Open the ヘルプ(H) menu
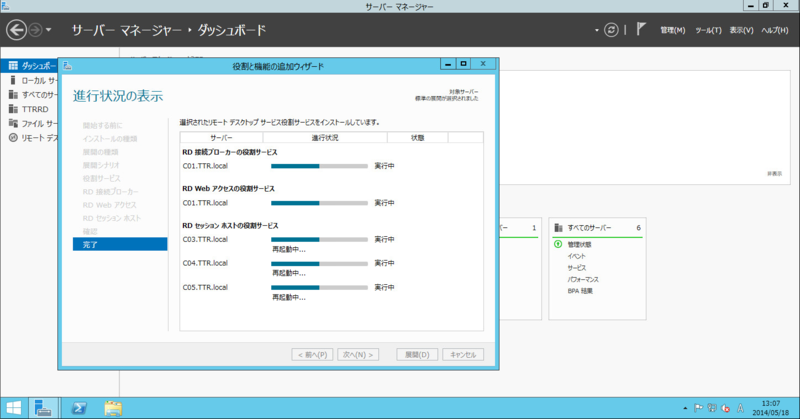The image size is (800, 419). coord(774,31)
